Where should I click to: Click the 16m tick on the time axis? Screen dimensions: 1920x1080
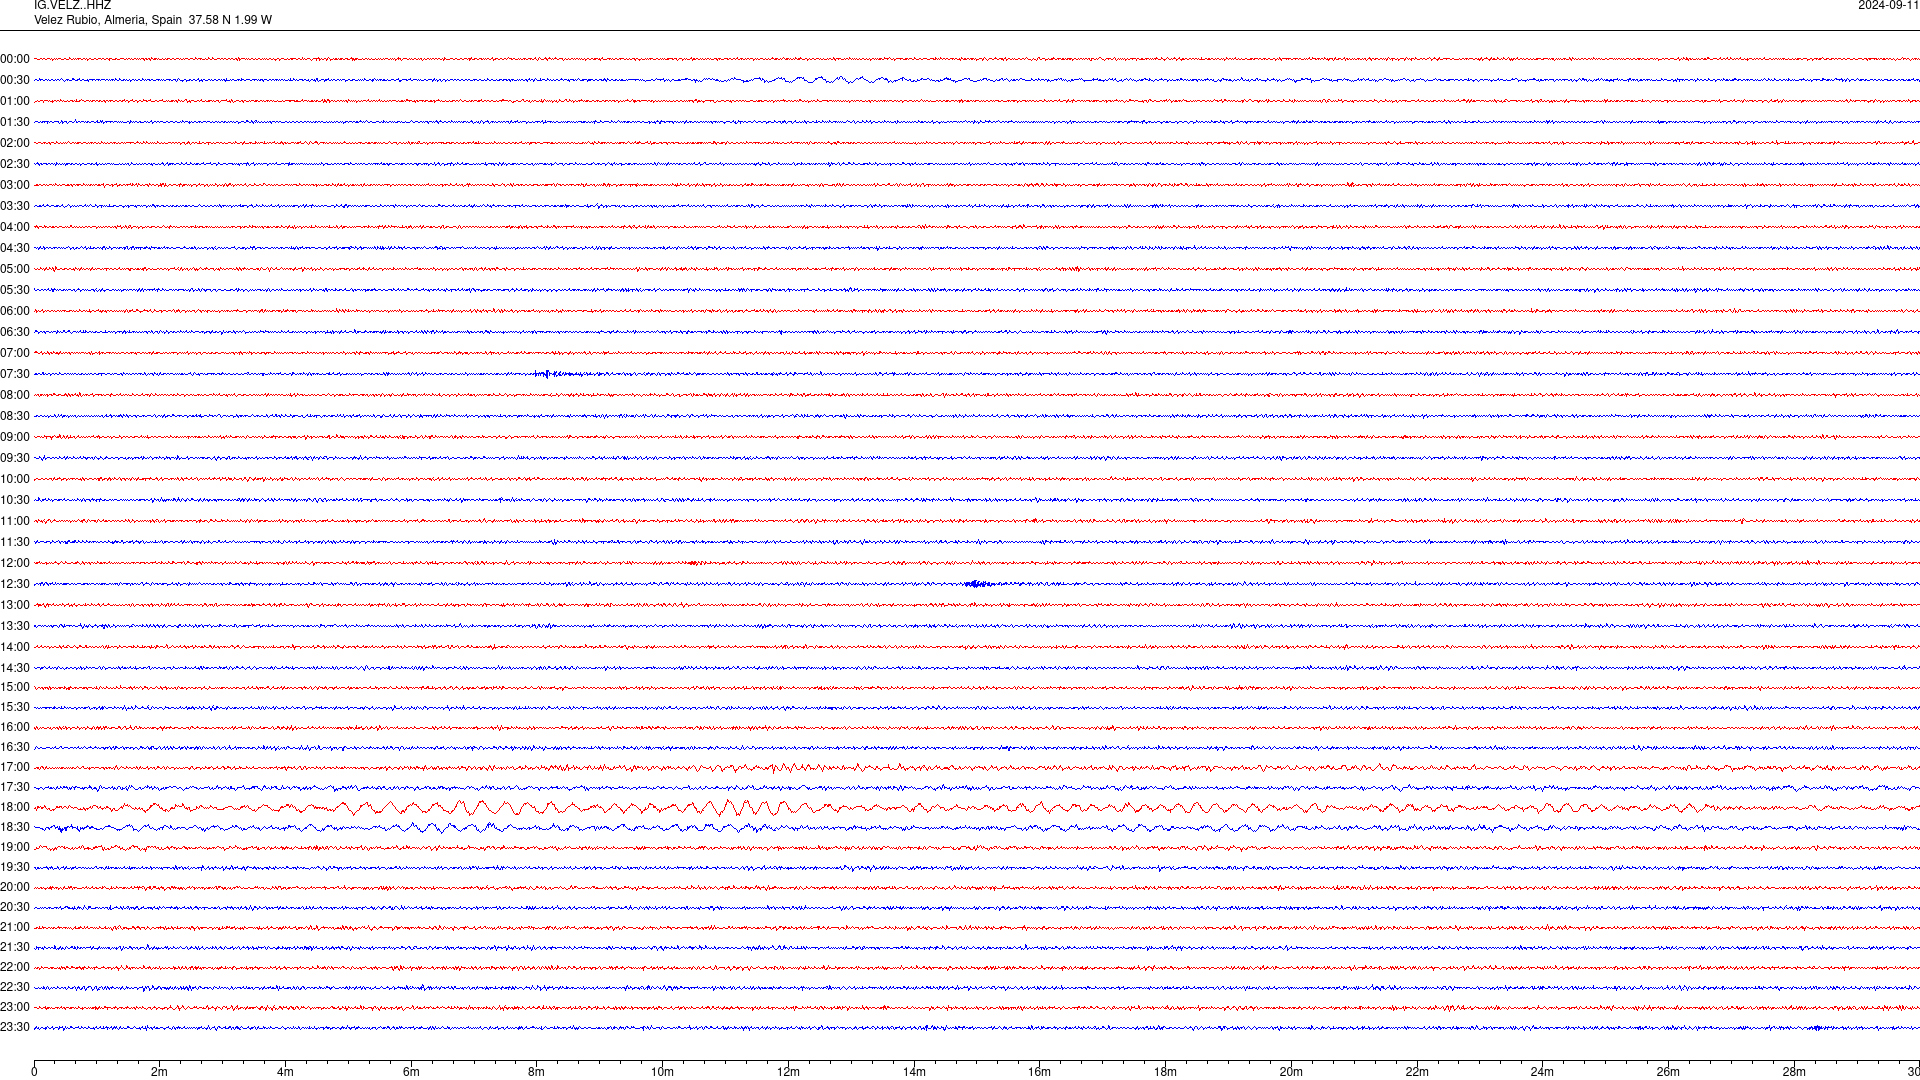click(x=1039, y=1072)
